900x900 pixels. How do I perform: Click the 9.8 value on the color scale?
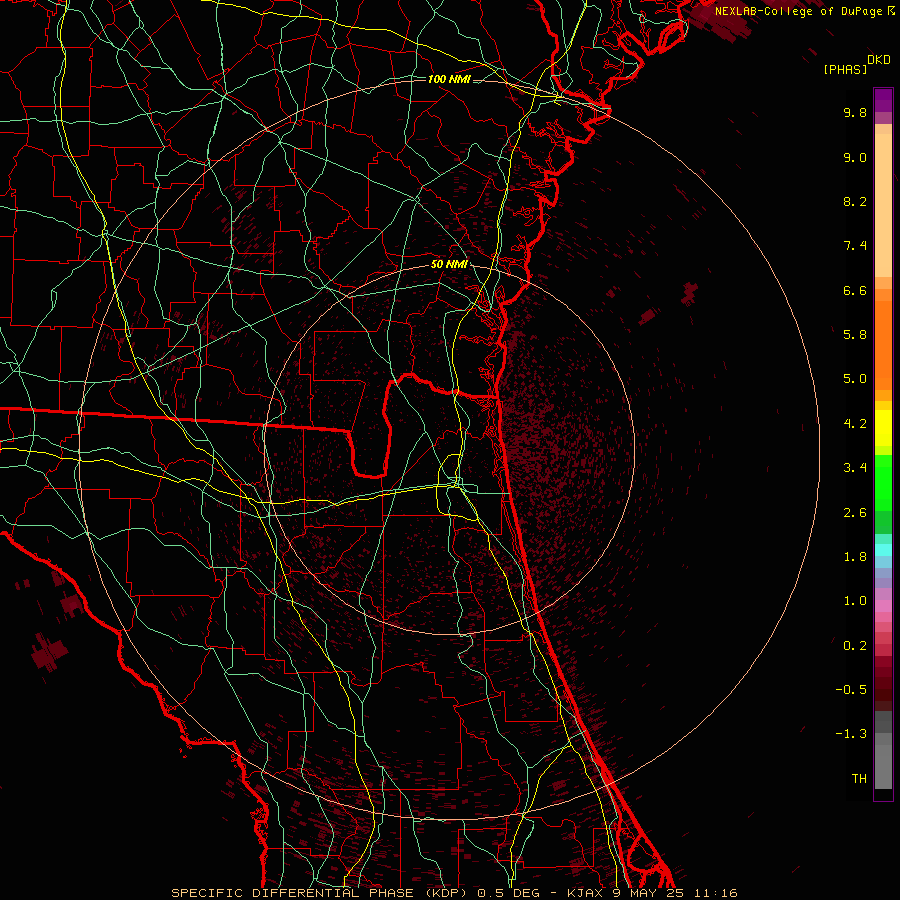click(855, 112)
